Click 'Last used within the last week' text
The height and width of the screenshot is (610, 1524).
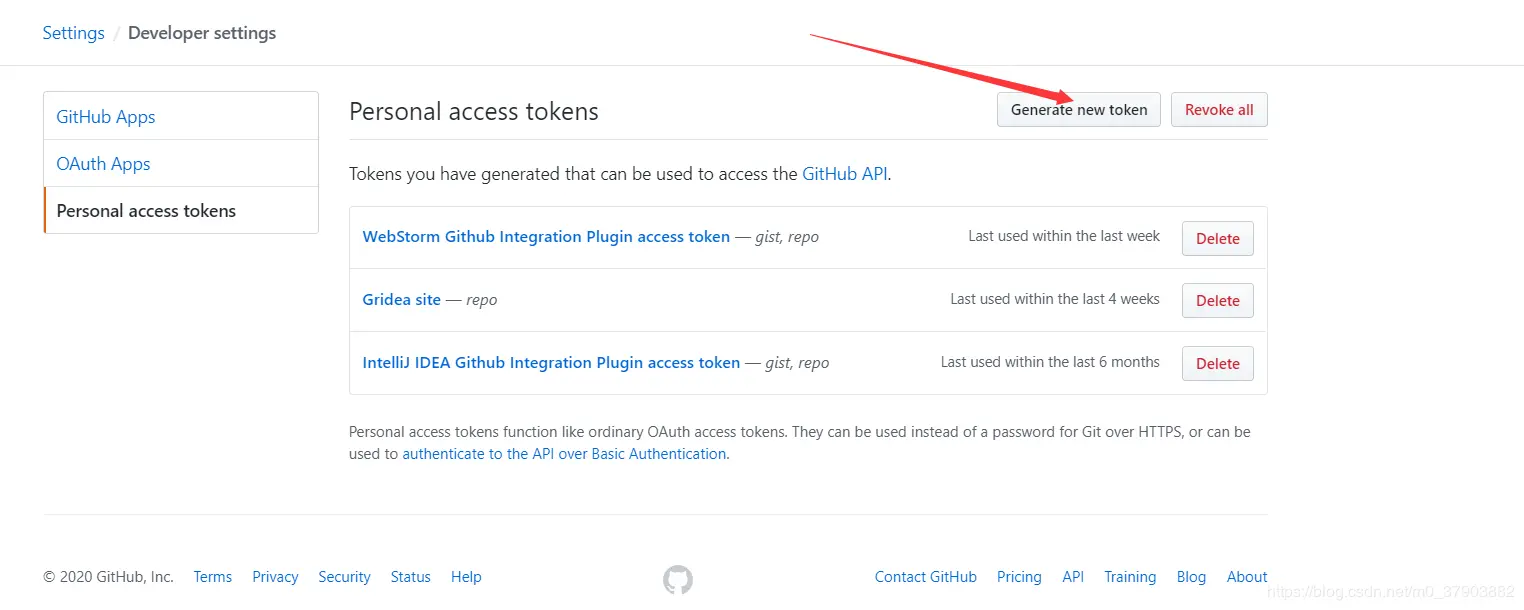click(x=1064, y=236)
